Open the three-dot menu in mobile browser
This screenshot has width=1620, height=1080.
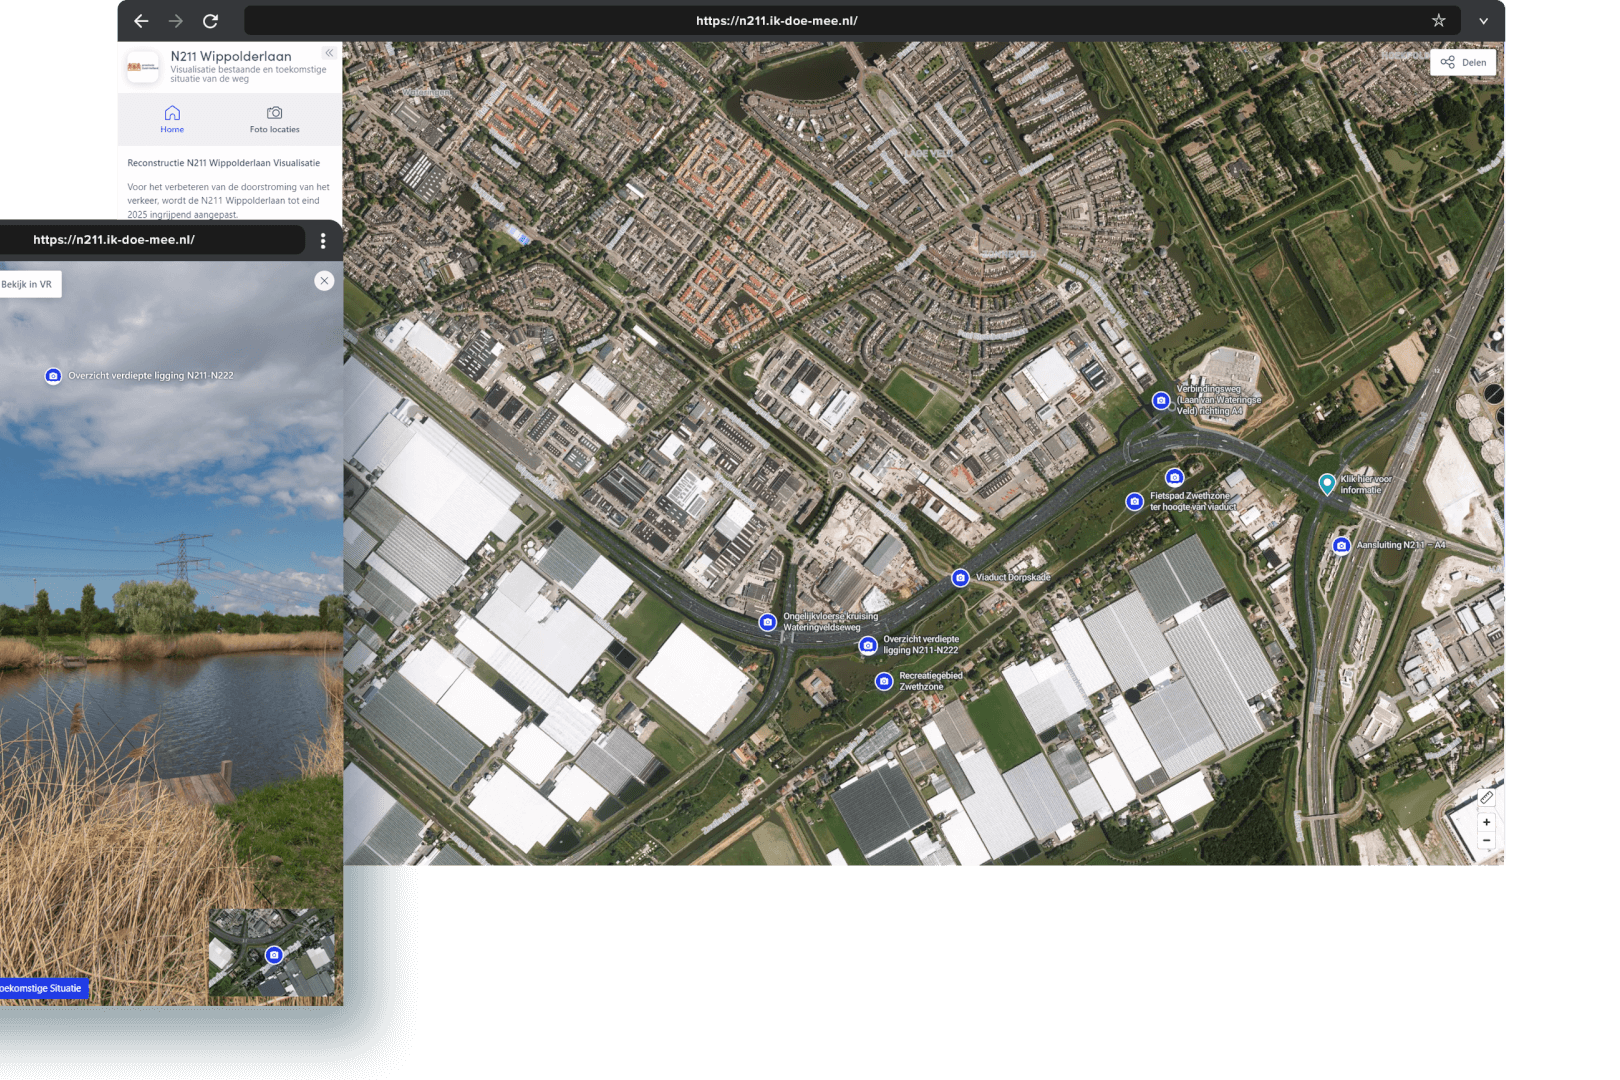click(322, 241)
